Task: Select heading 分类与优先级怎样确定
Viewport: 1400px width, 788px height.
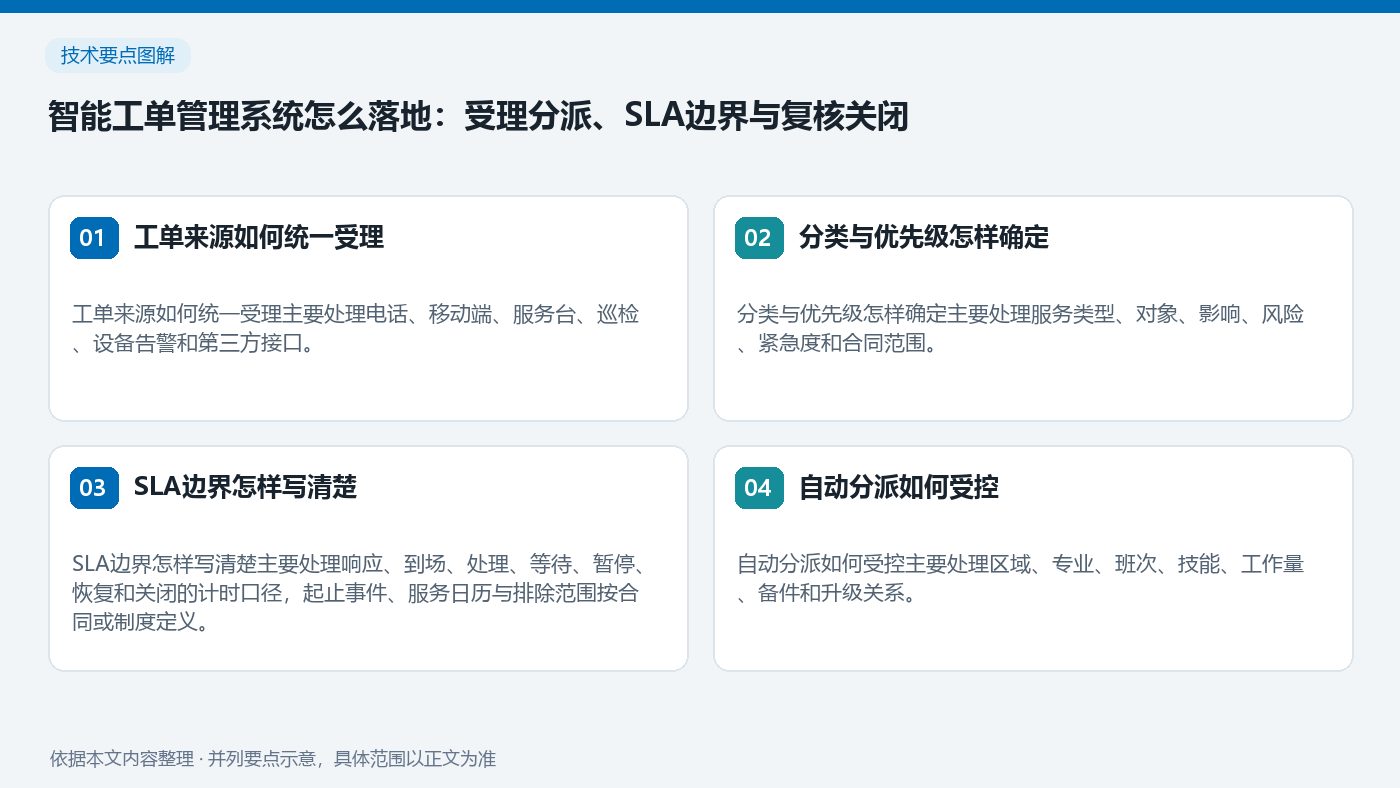Action: 924,238
